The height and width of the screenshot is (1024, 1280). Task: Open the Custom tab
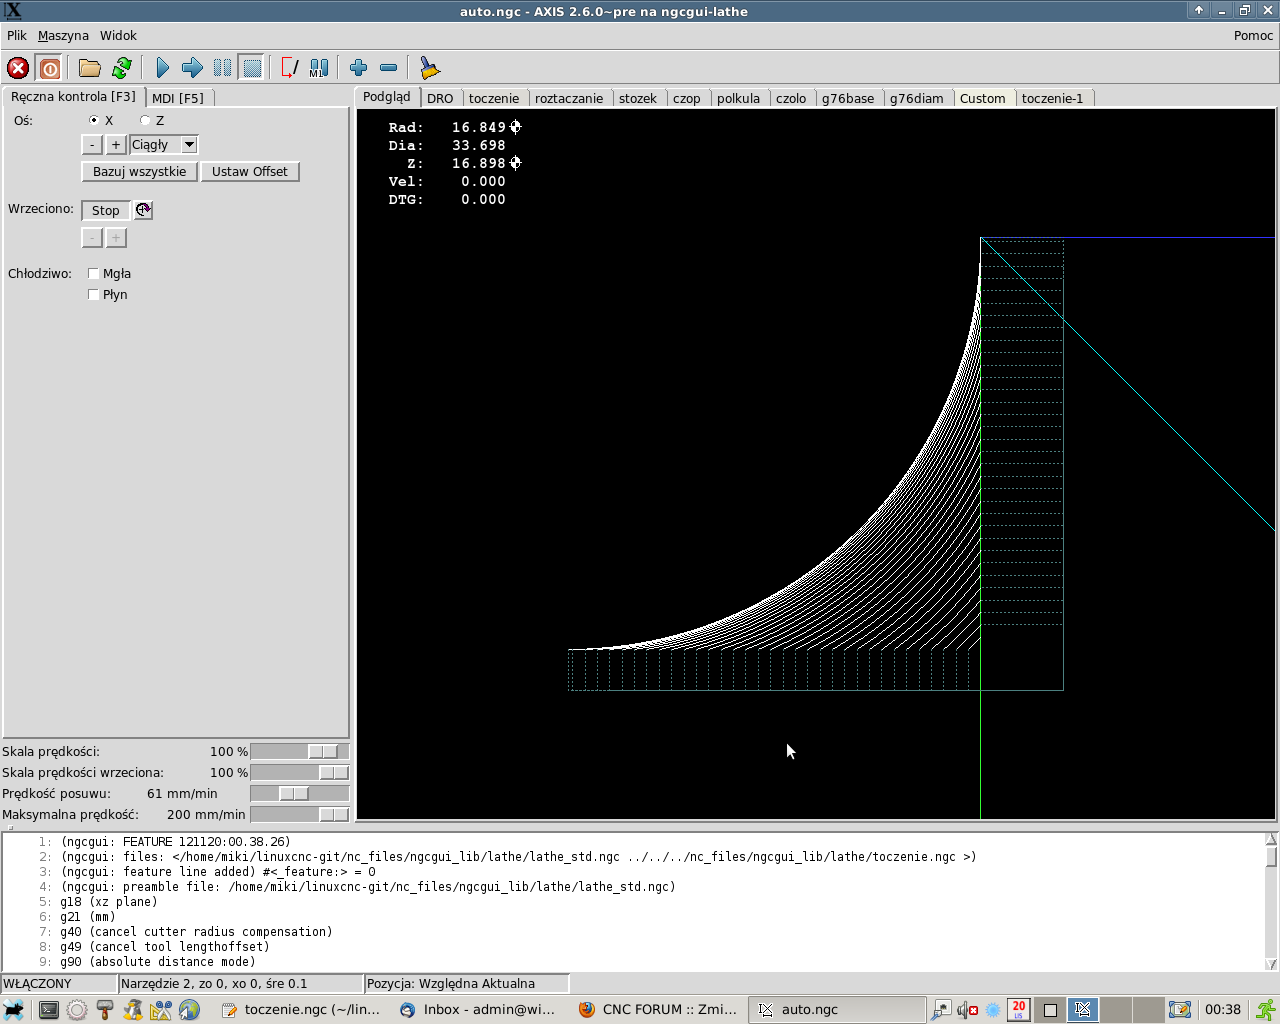coord(983,98)
